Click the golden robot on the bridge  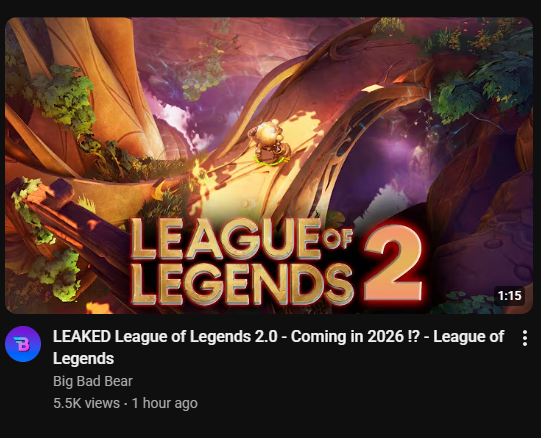tap(271, 141)
